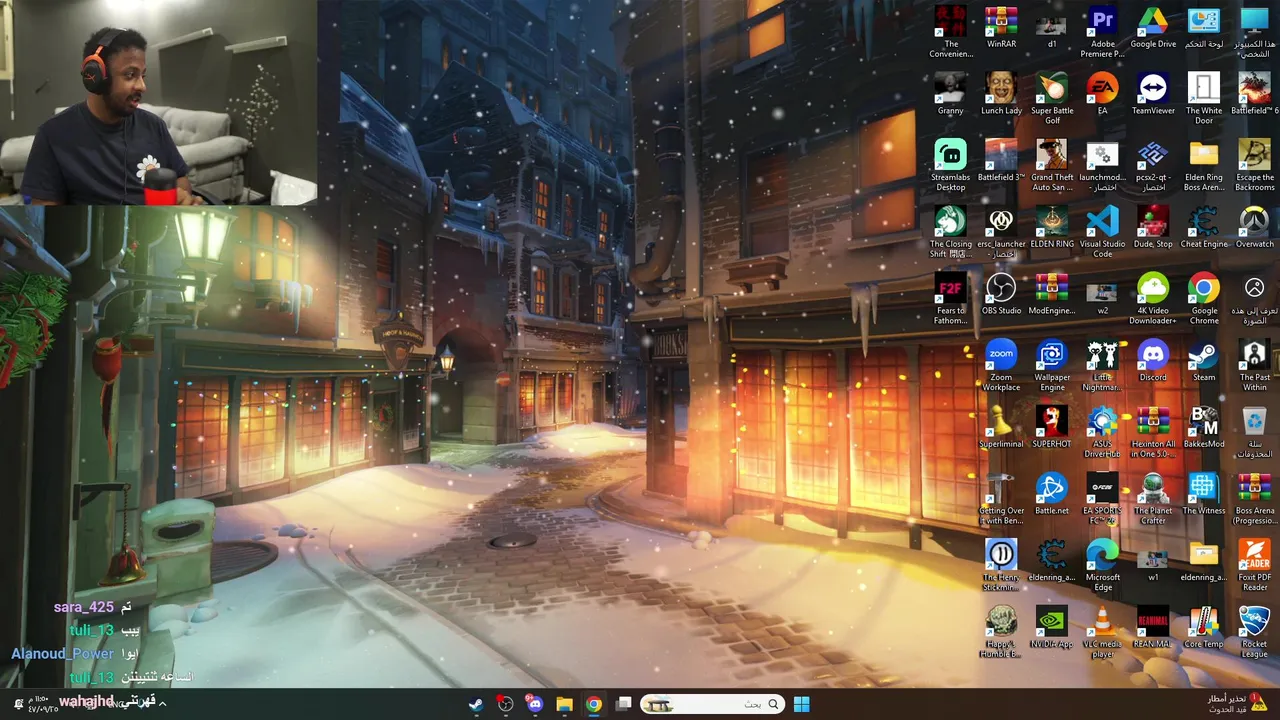Select The Past Within game icon
Screen dimensions: 1280x720
[x=1255, y=365]
